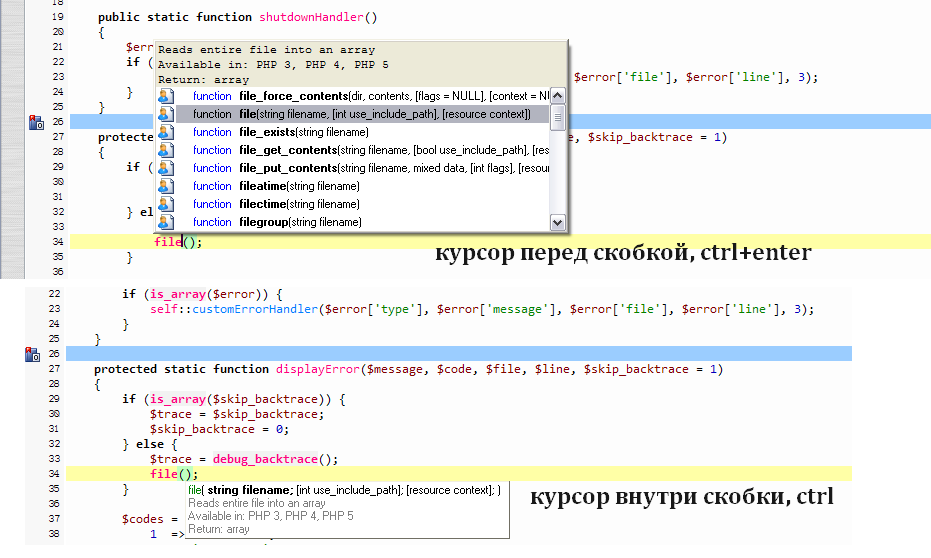Click $skip_backtrace = 1 parameter in top editor
The width and height of the screenshot is (931, 558).
tap(653, 137)
